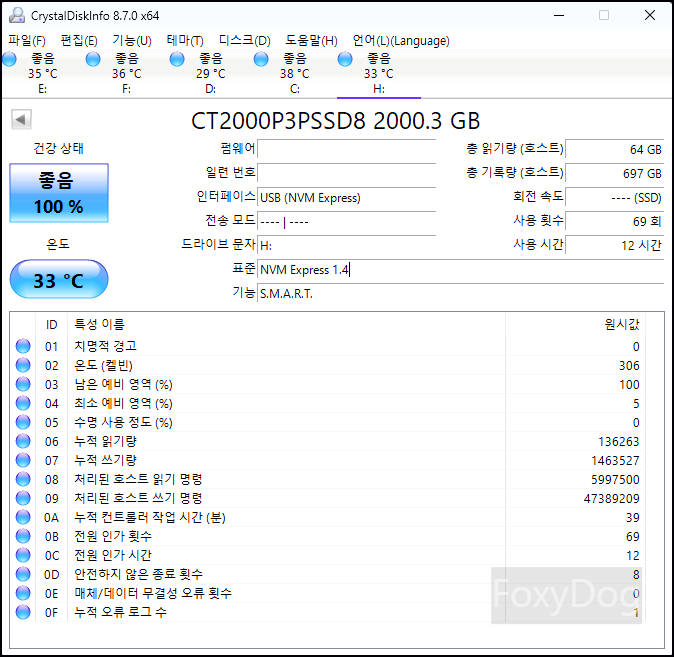Screen dimensions: 674x657
Task: Open the 테마(T) menu
Action: coord(185,40)
